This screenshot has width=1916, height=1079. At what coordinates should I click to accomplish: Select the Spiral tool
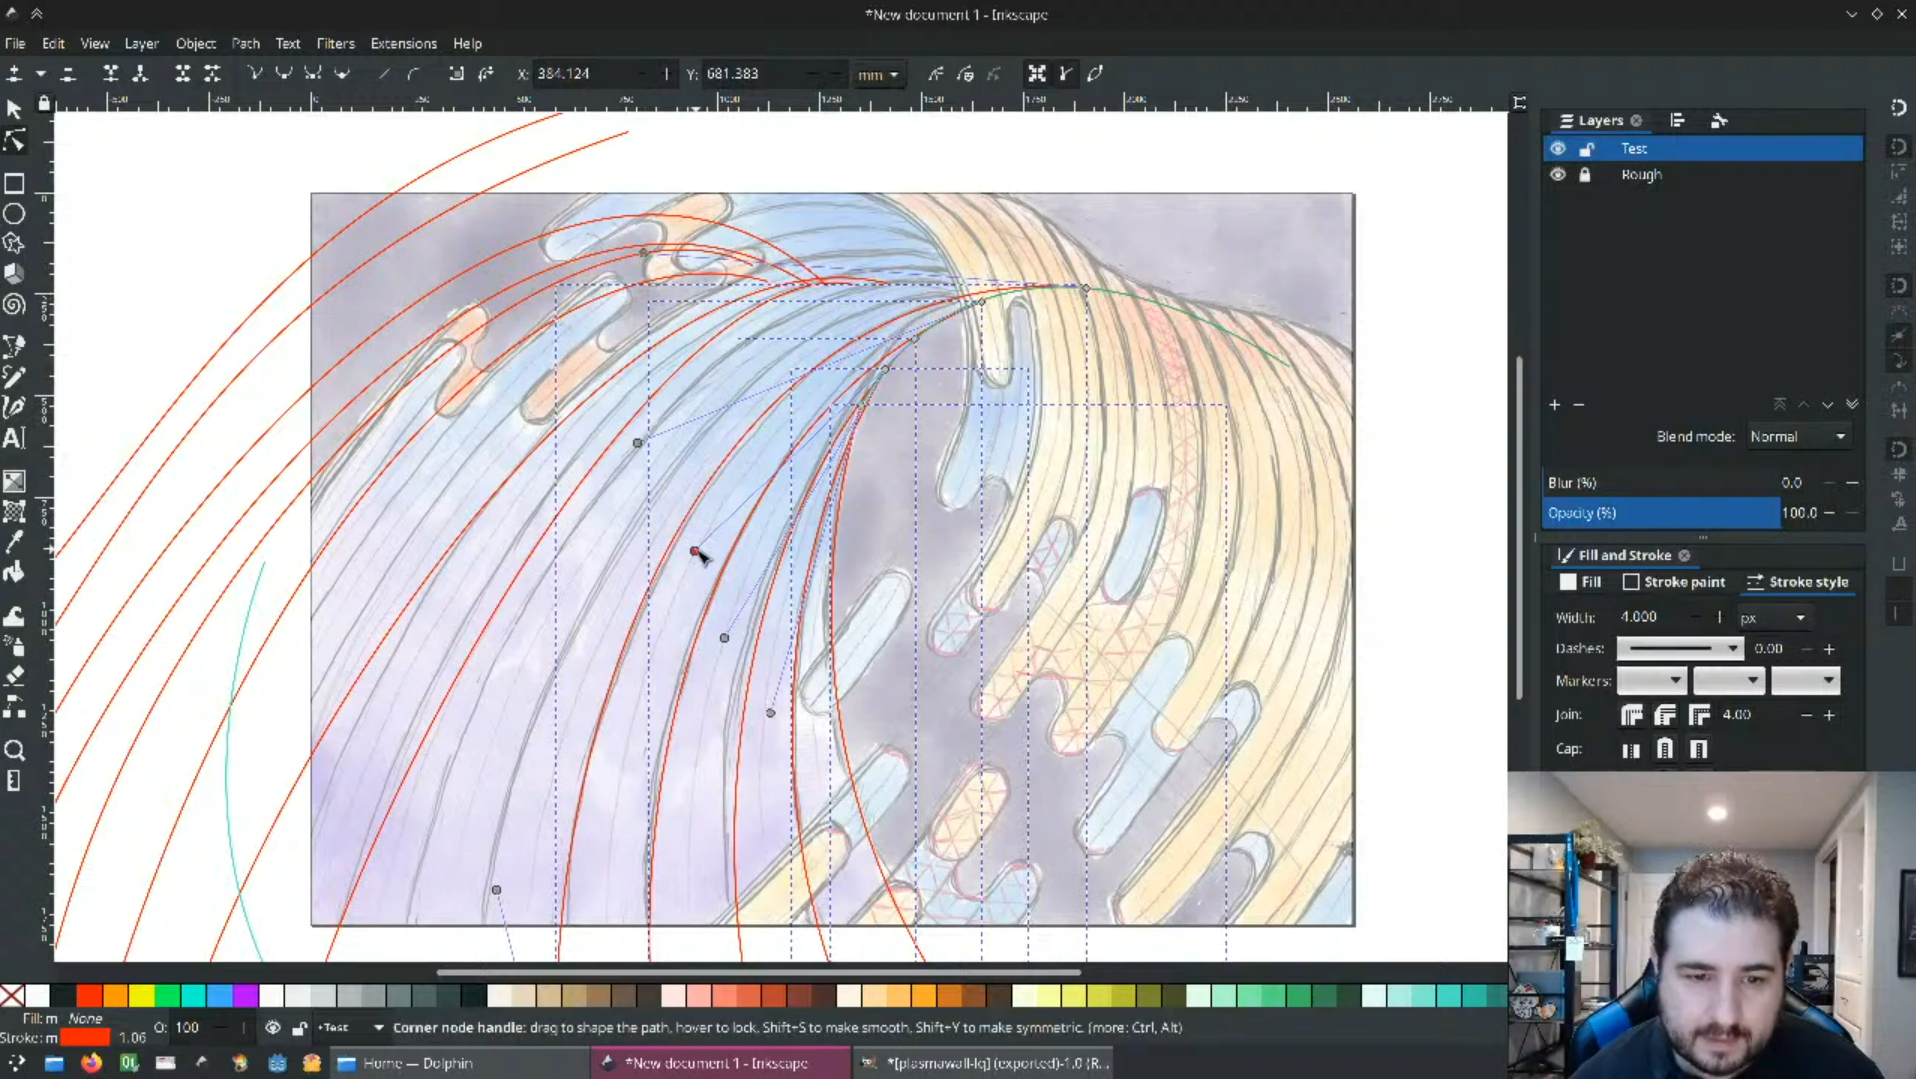14,304
